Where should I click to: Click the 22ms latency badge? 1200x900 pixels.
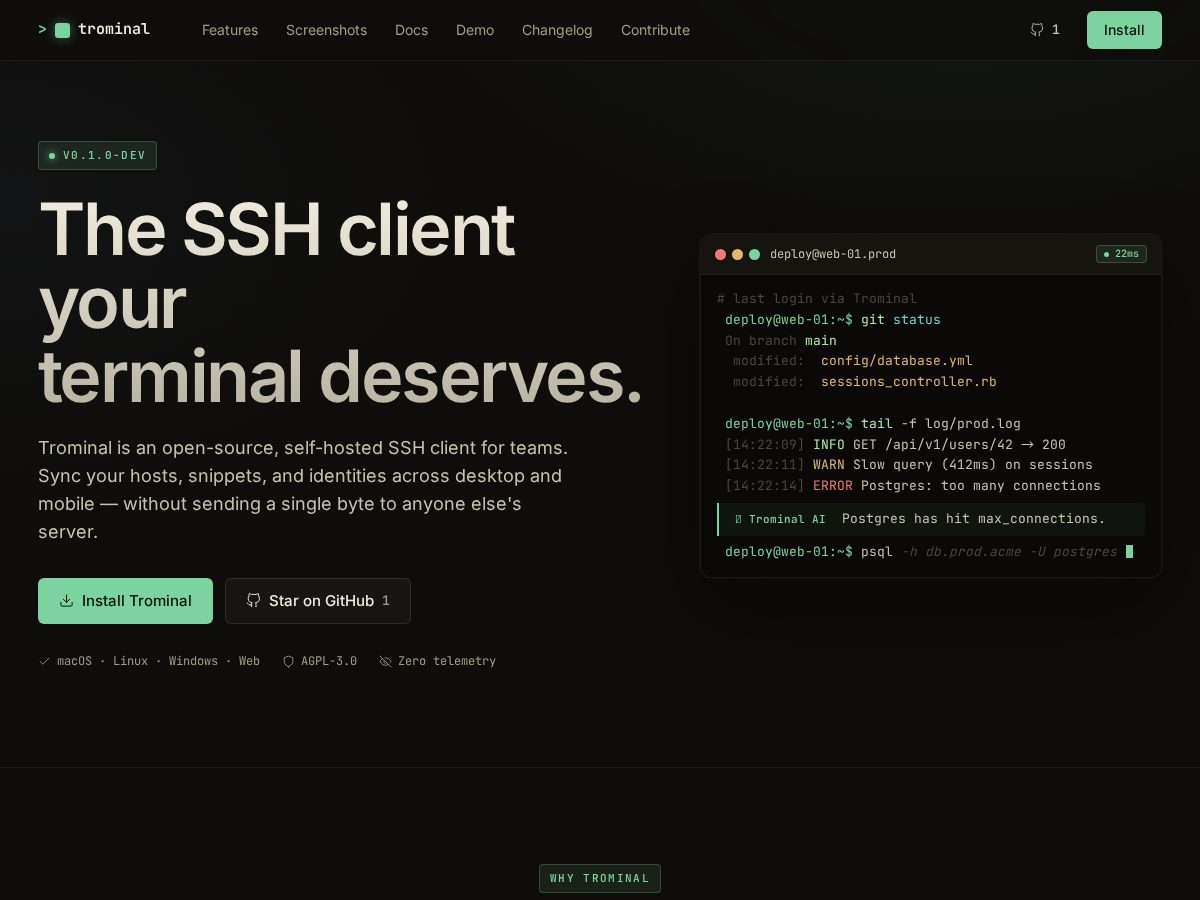pyautogui.click(x=1121, y=254)
